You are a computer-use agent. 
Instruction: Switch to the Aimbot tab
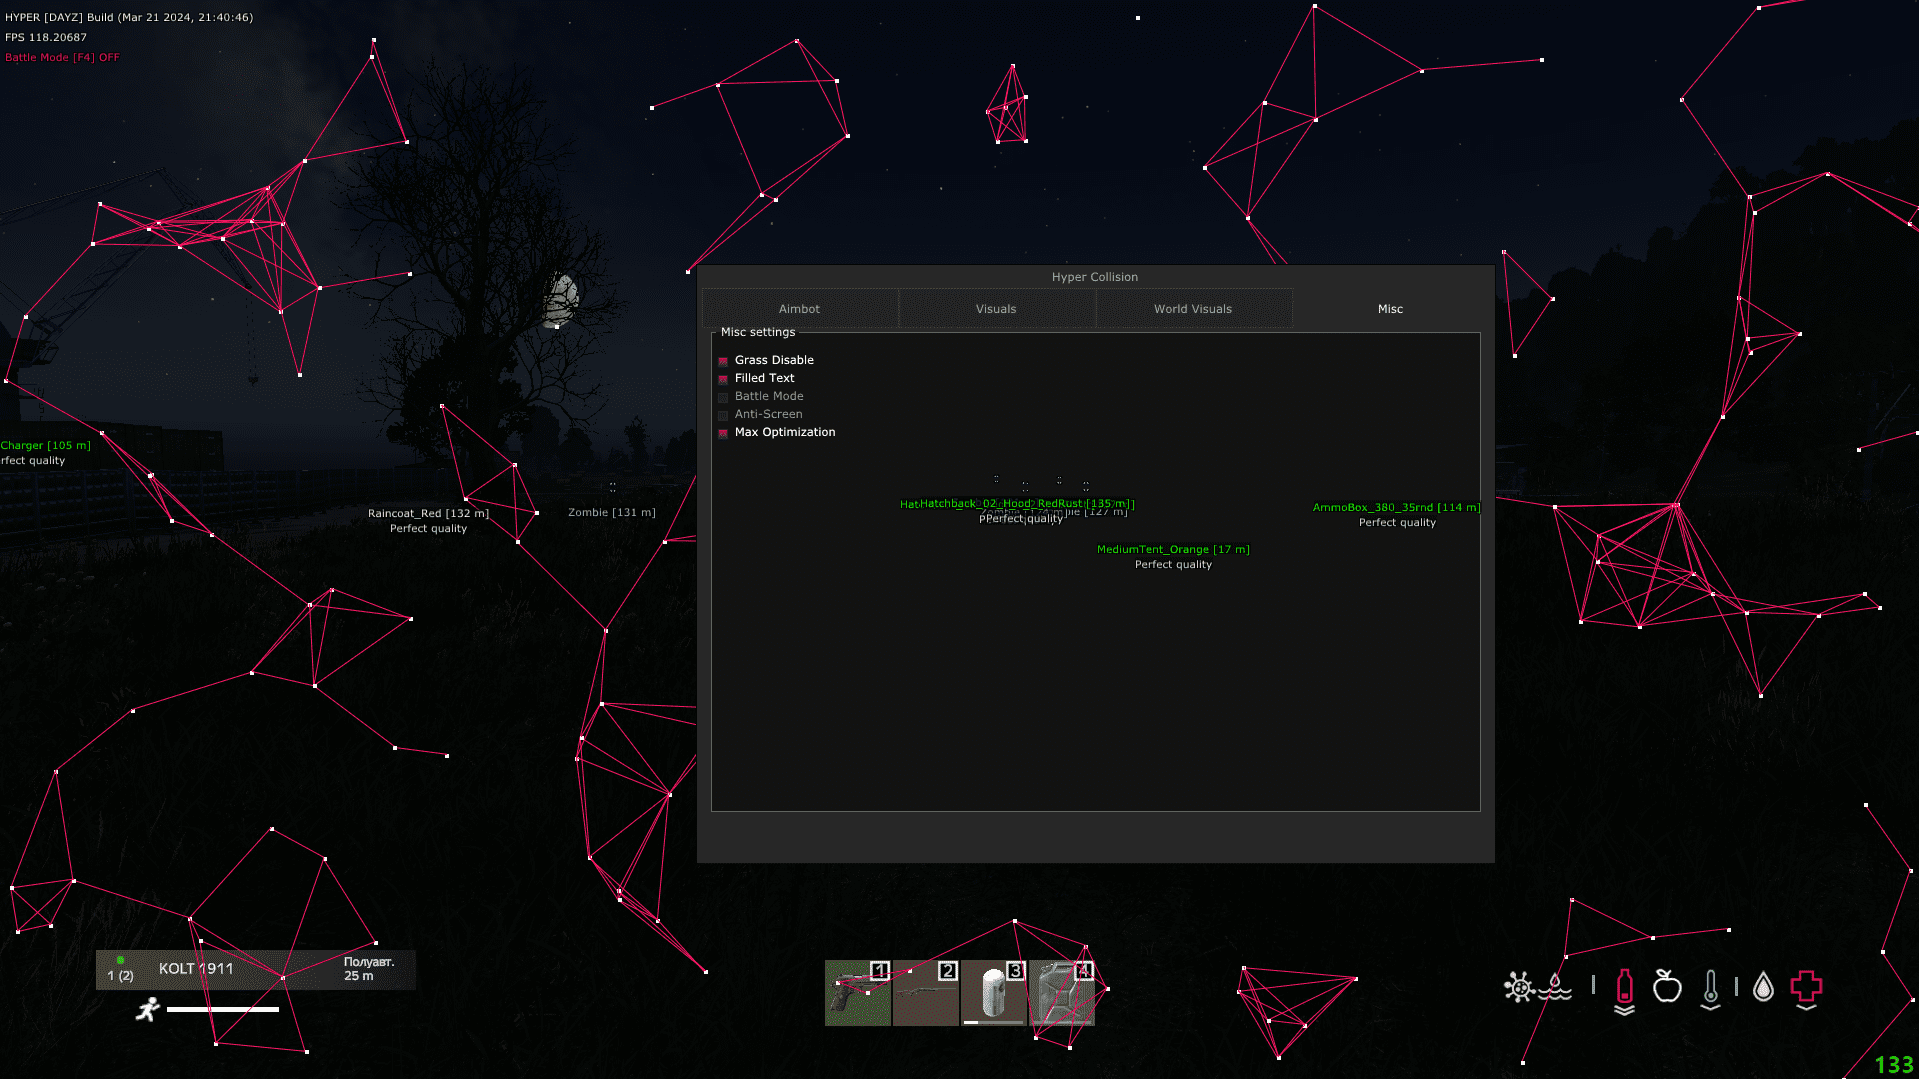tap(799, 309)
